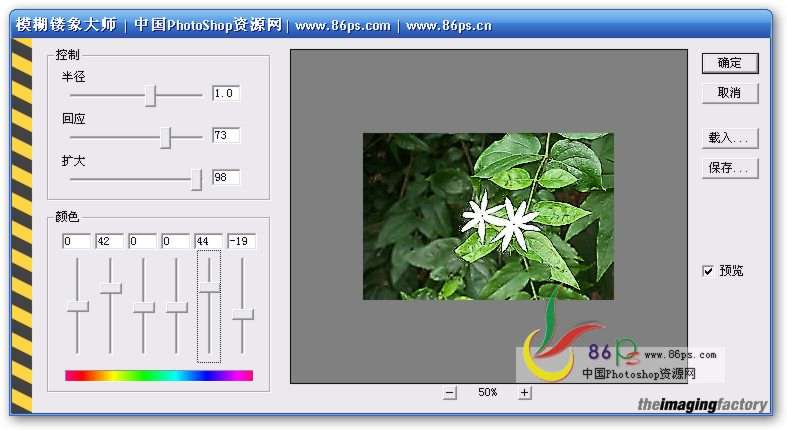Click the third vertical color slider handle
The image size is (787, 430).
coord(144,308)
